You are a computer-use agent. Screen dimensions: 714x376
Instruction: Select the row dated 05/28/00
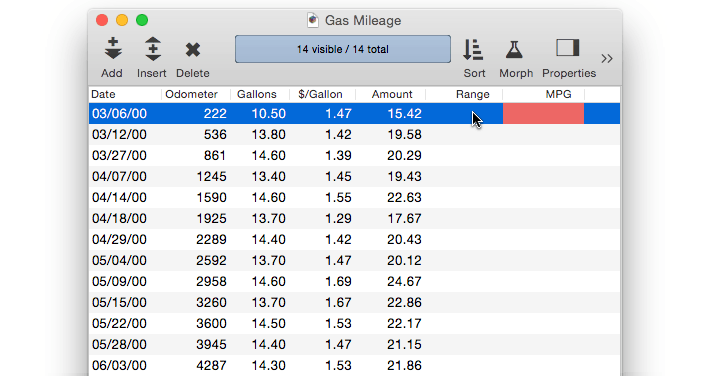point(354,344)
